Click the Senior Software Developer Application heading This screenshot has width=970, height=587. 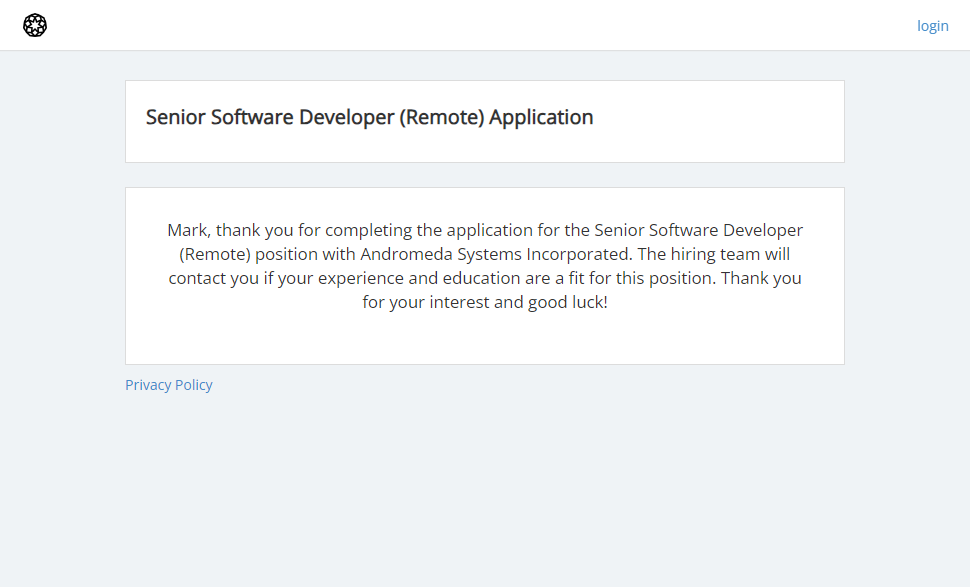tap(369, 117)
